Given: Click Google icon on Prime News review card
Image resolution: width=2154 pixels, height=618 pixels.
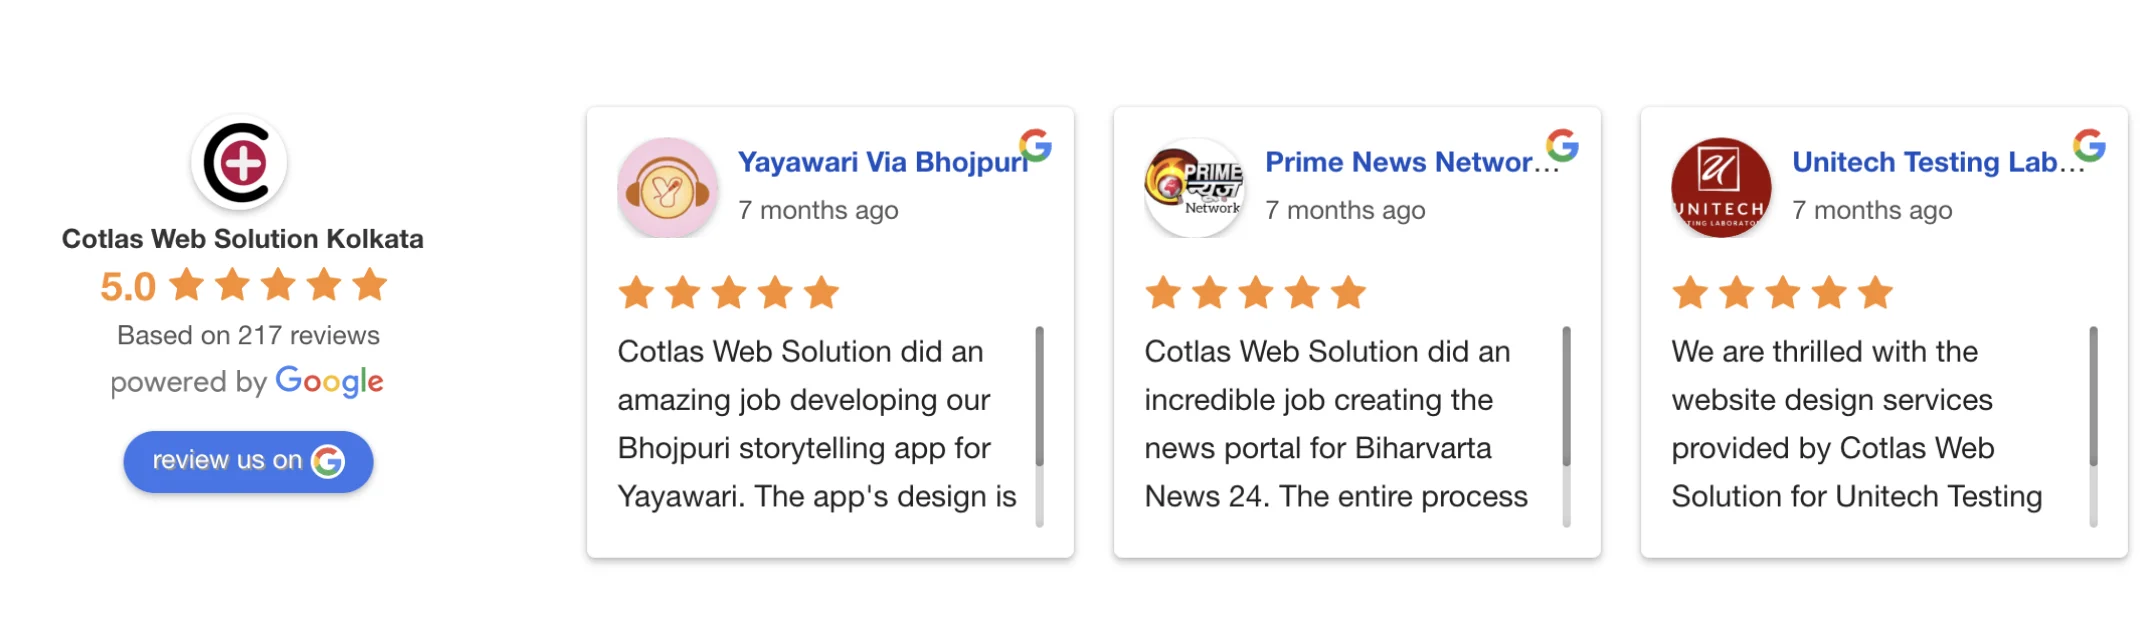Looking at the screenshot, I should point(1563,146).
